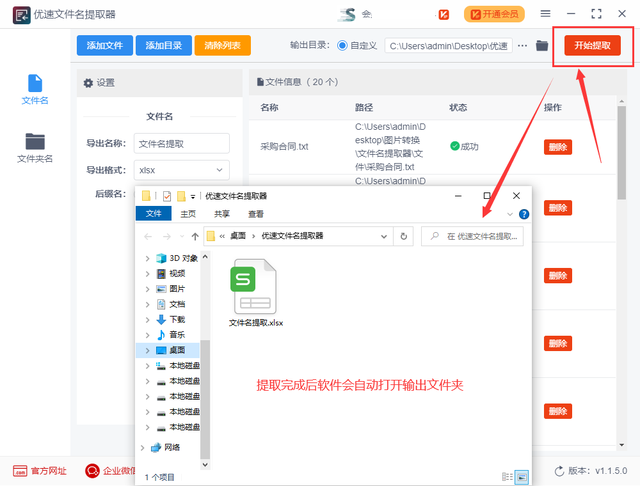Open the Explorer 文件 ribbon tab

(153, 213)
